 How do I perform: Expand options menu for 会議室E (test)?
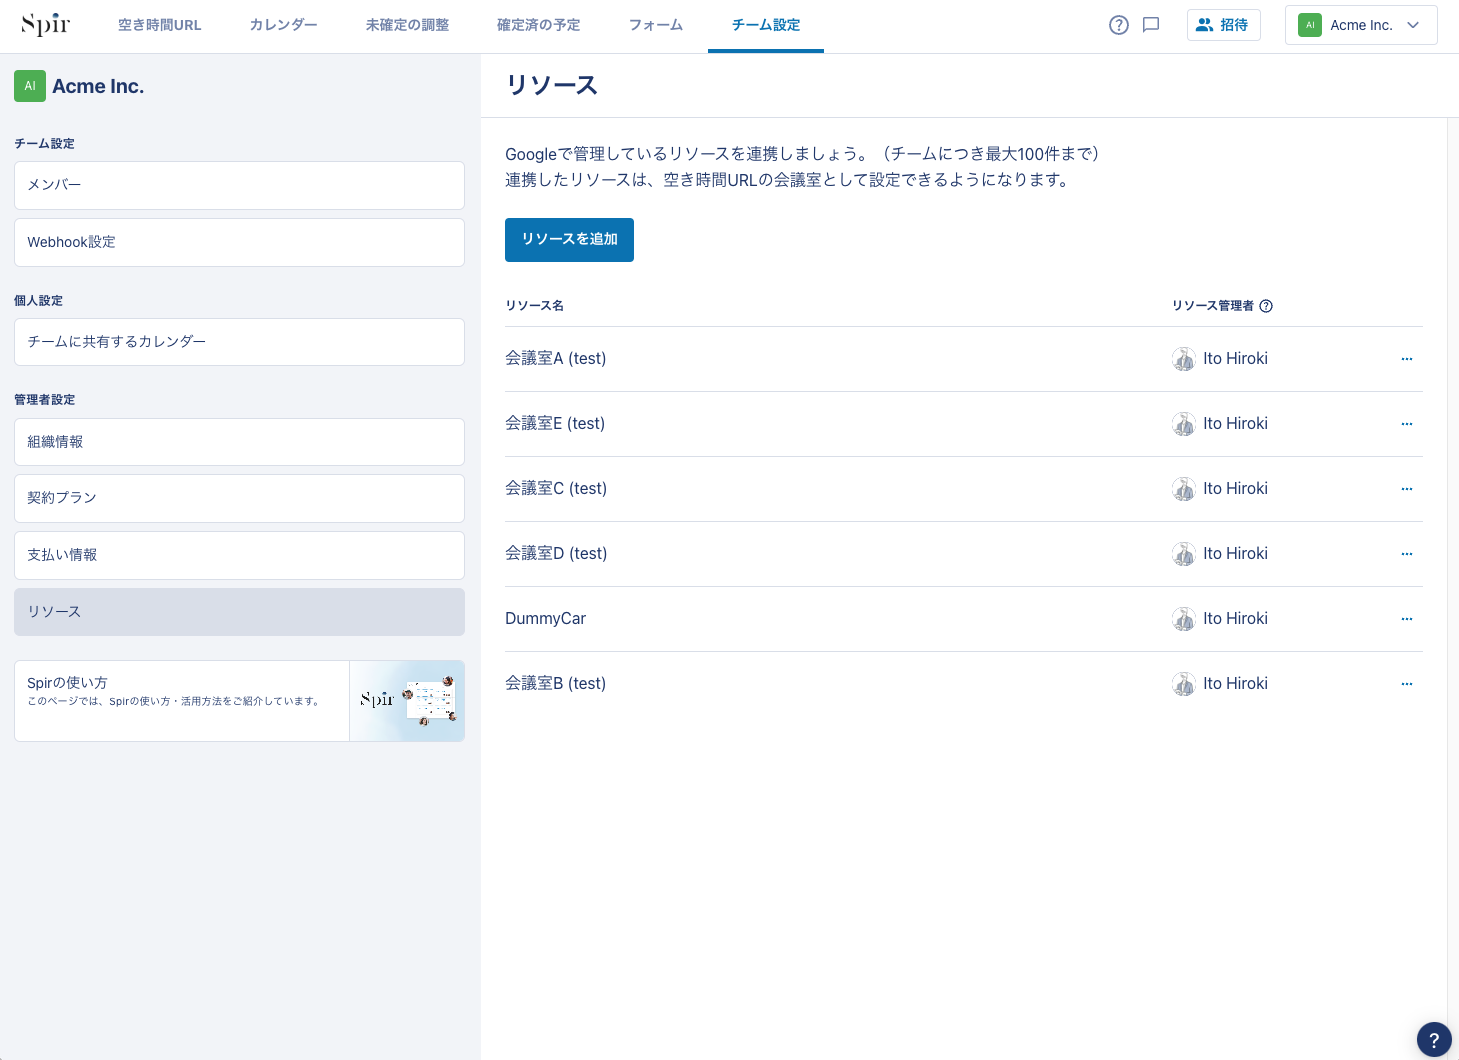tap(1407, 424)
